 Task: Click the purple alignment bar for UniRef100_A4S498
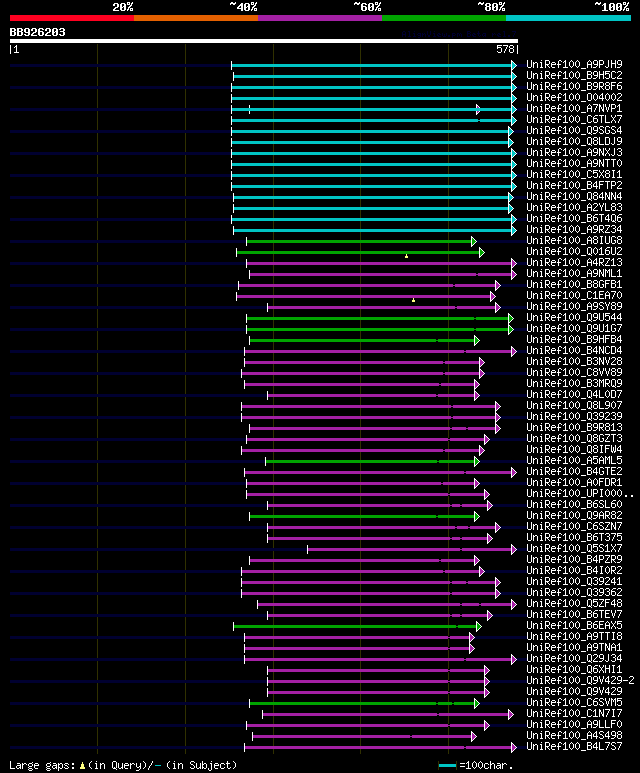point(363,737)
